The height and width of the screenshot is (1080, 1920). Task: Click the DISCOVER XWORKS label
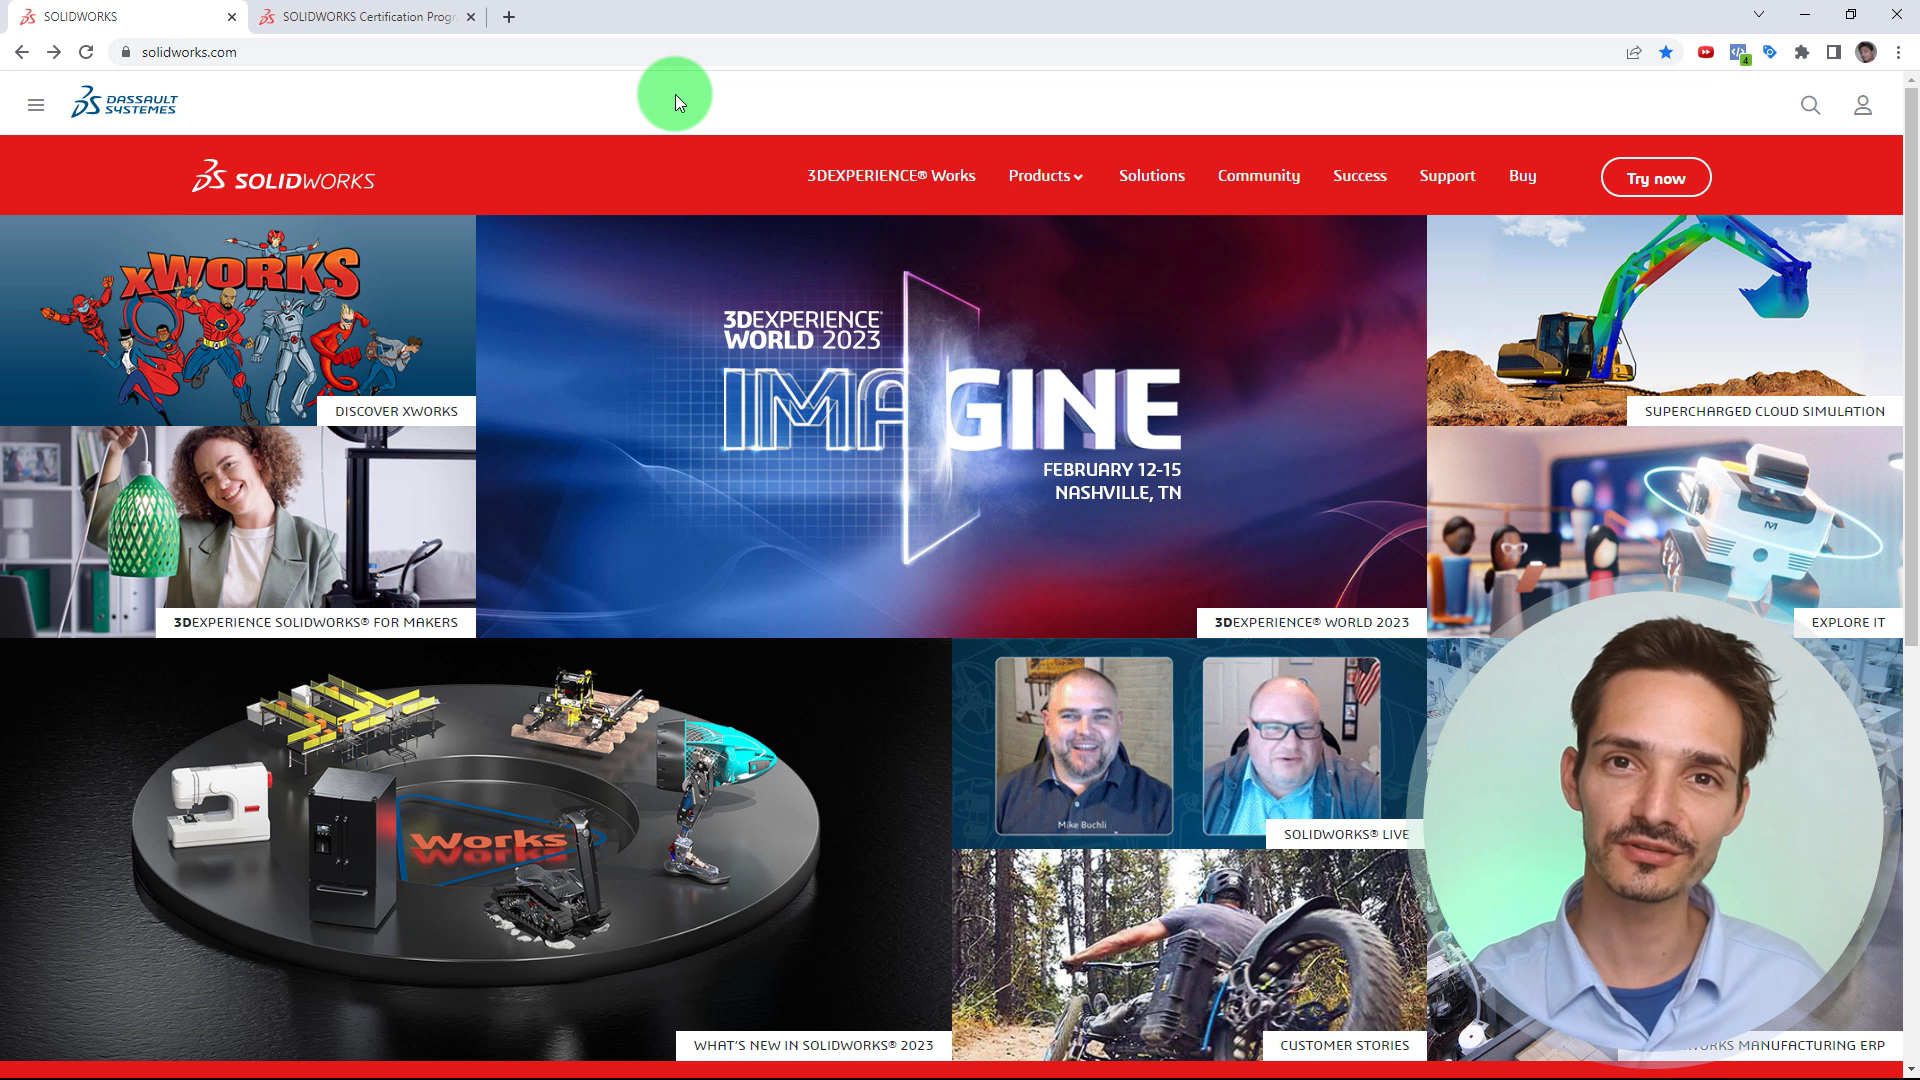[396, 411]
